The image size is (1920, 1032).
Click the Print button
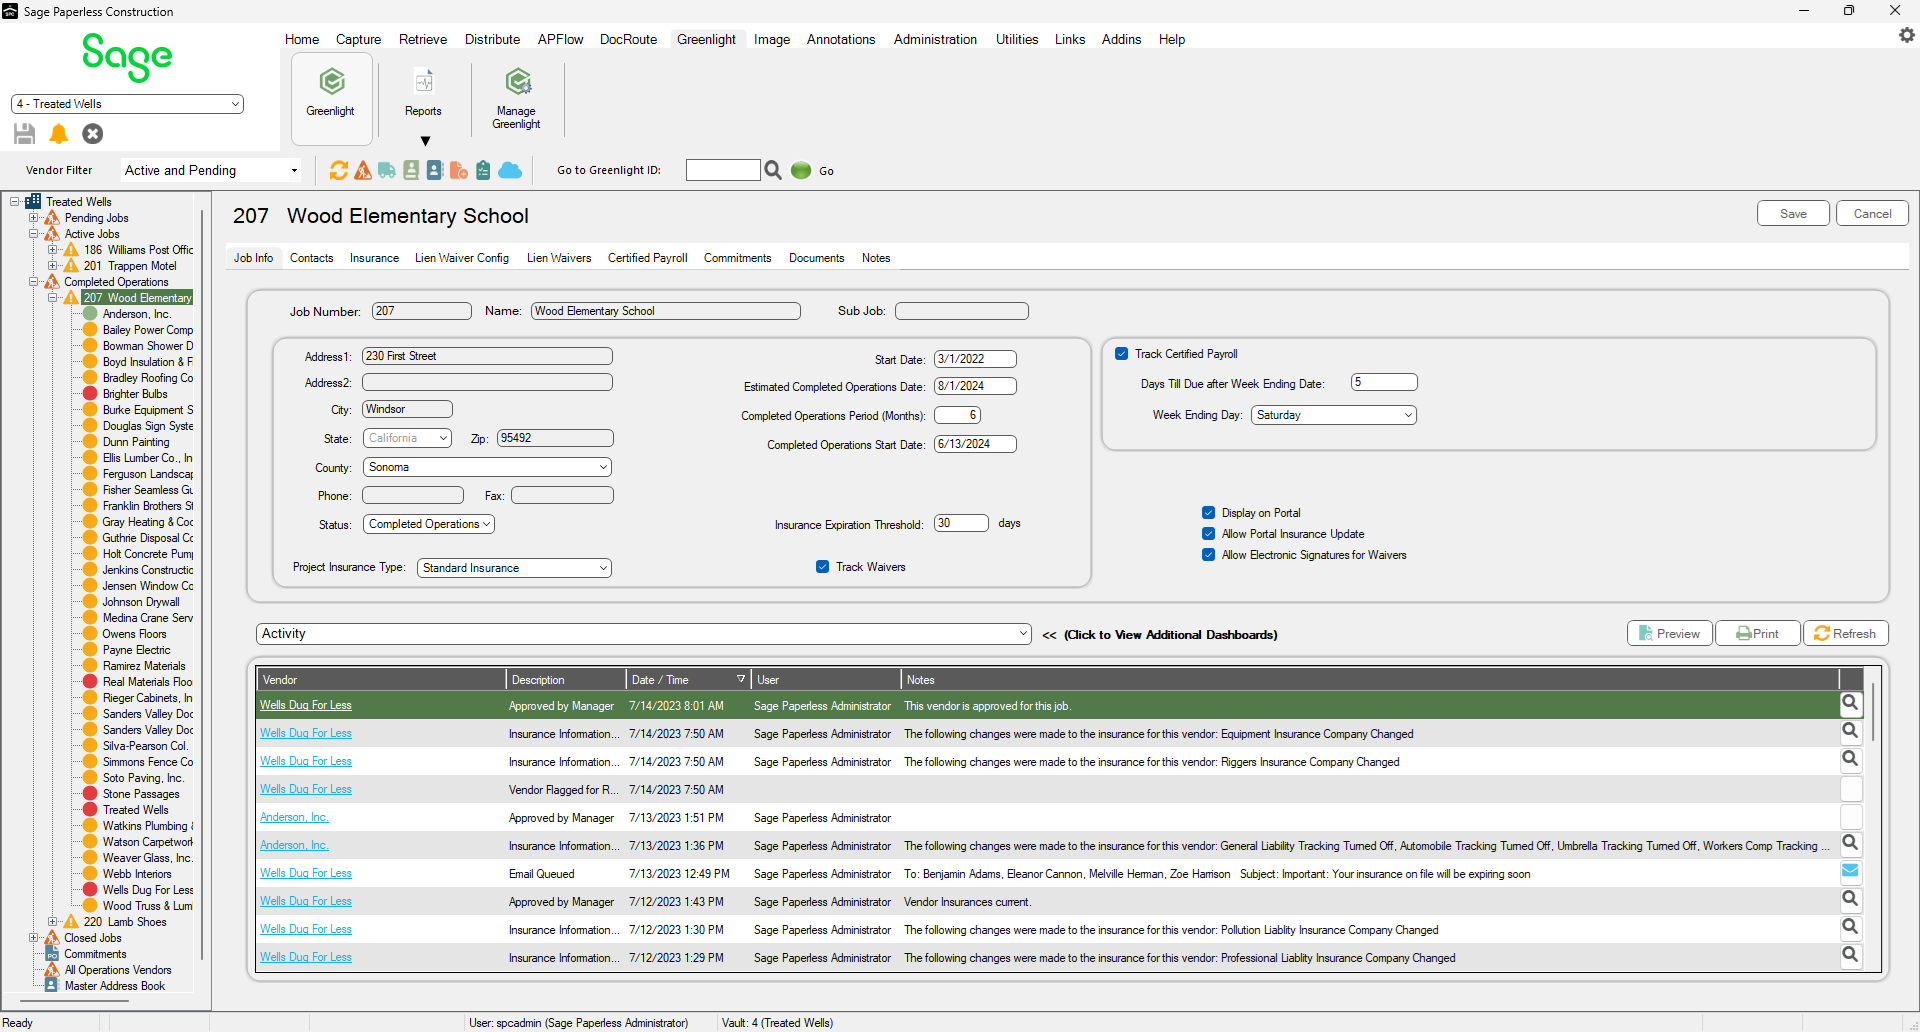click(x=1758, y=633)
